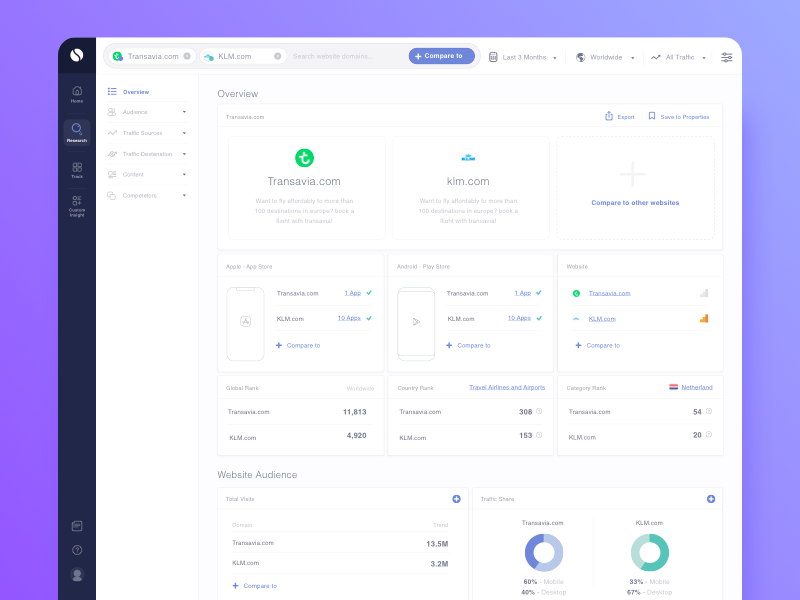Open the Home section in the sidebar
800x600 pixels.
click(77, 94)
